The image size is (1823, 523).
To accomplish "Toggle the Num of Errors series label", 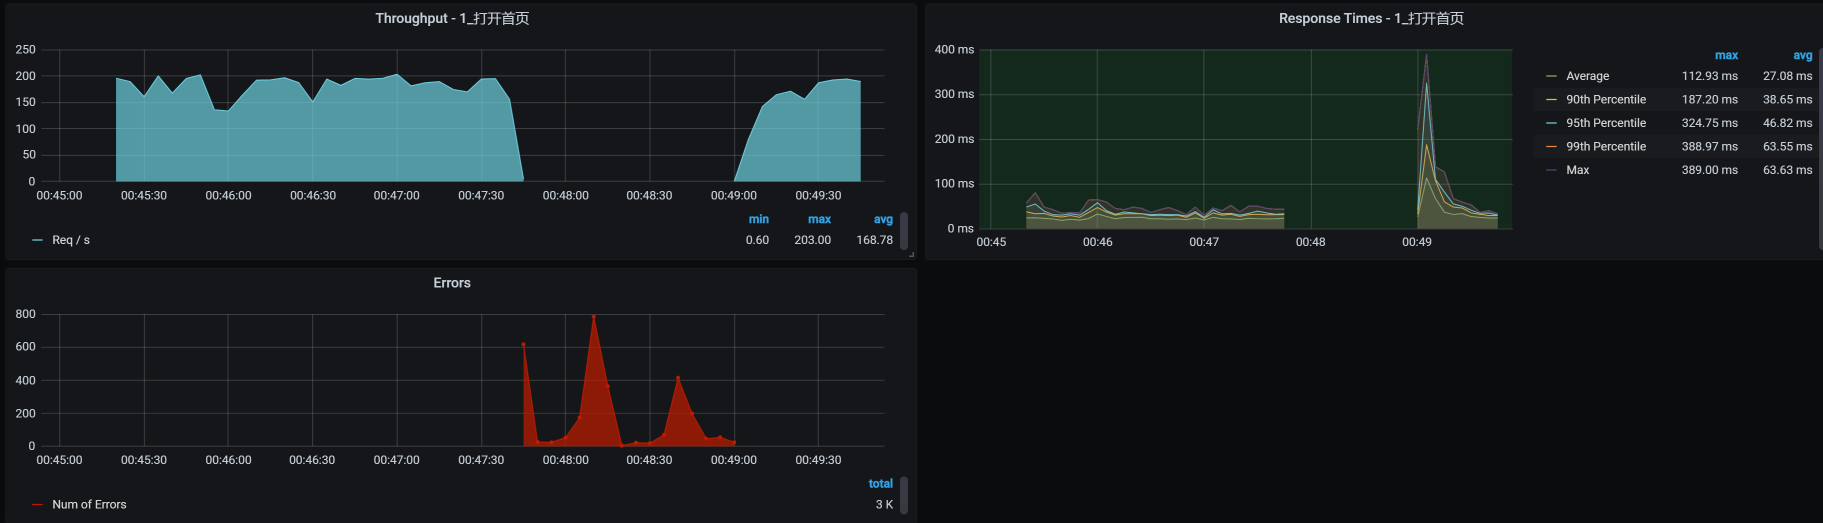I will point(89,505).
